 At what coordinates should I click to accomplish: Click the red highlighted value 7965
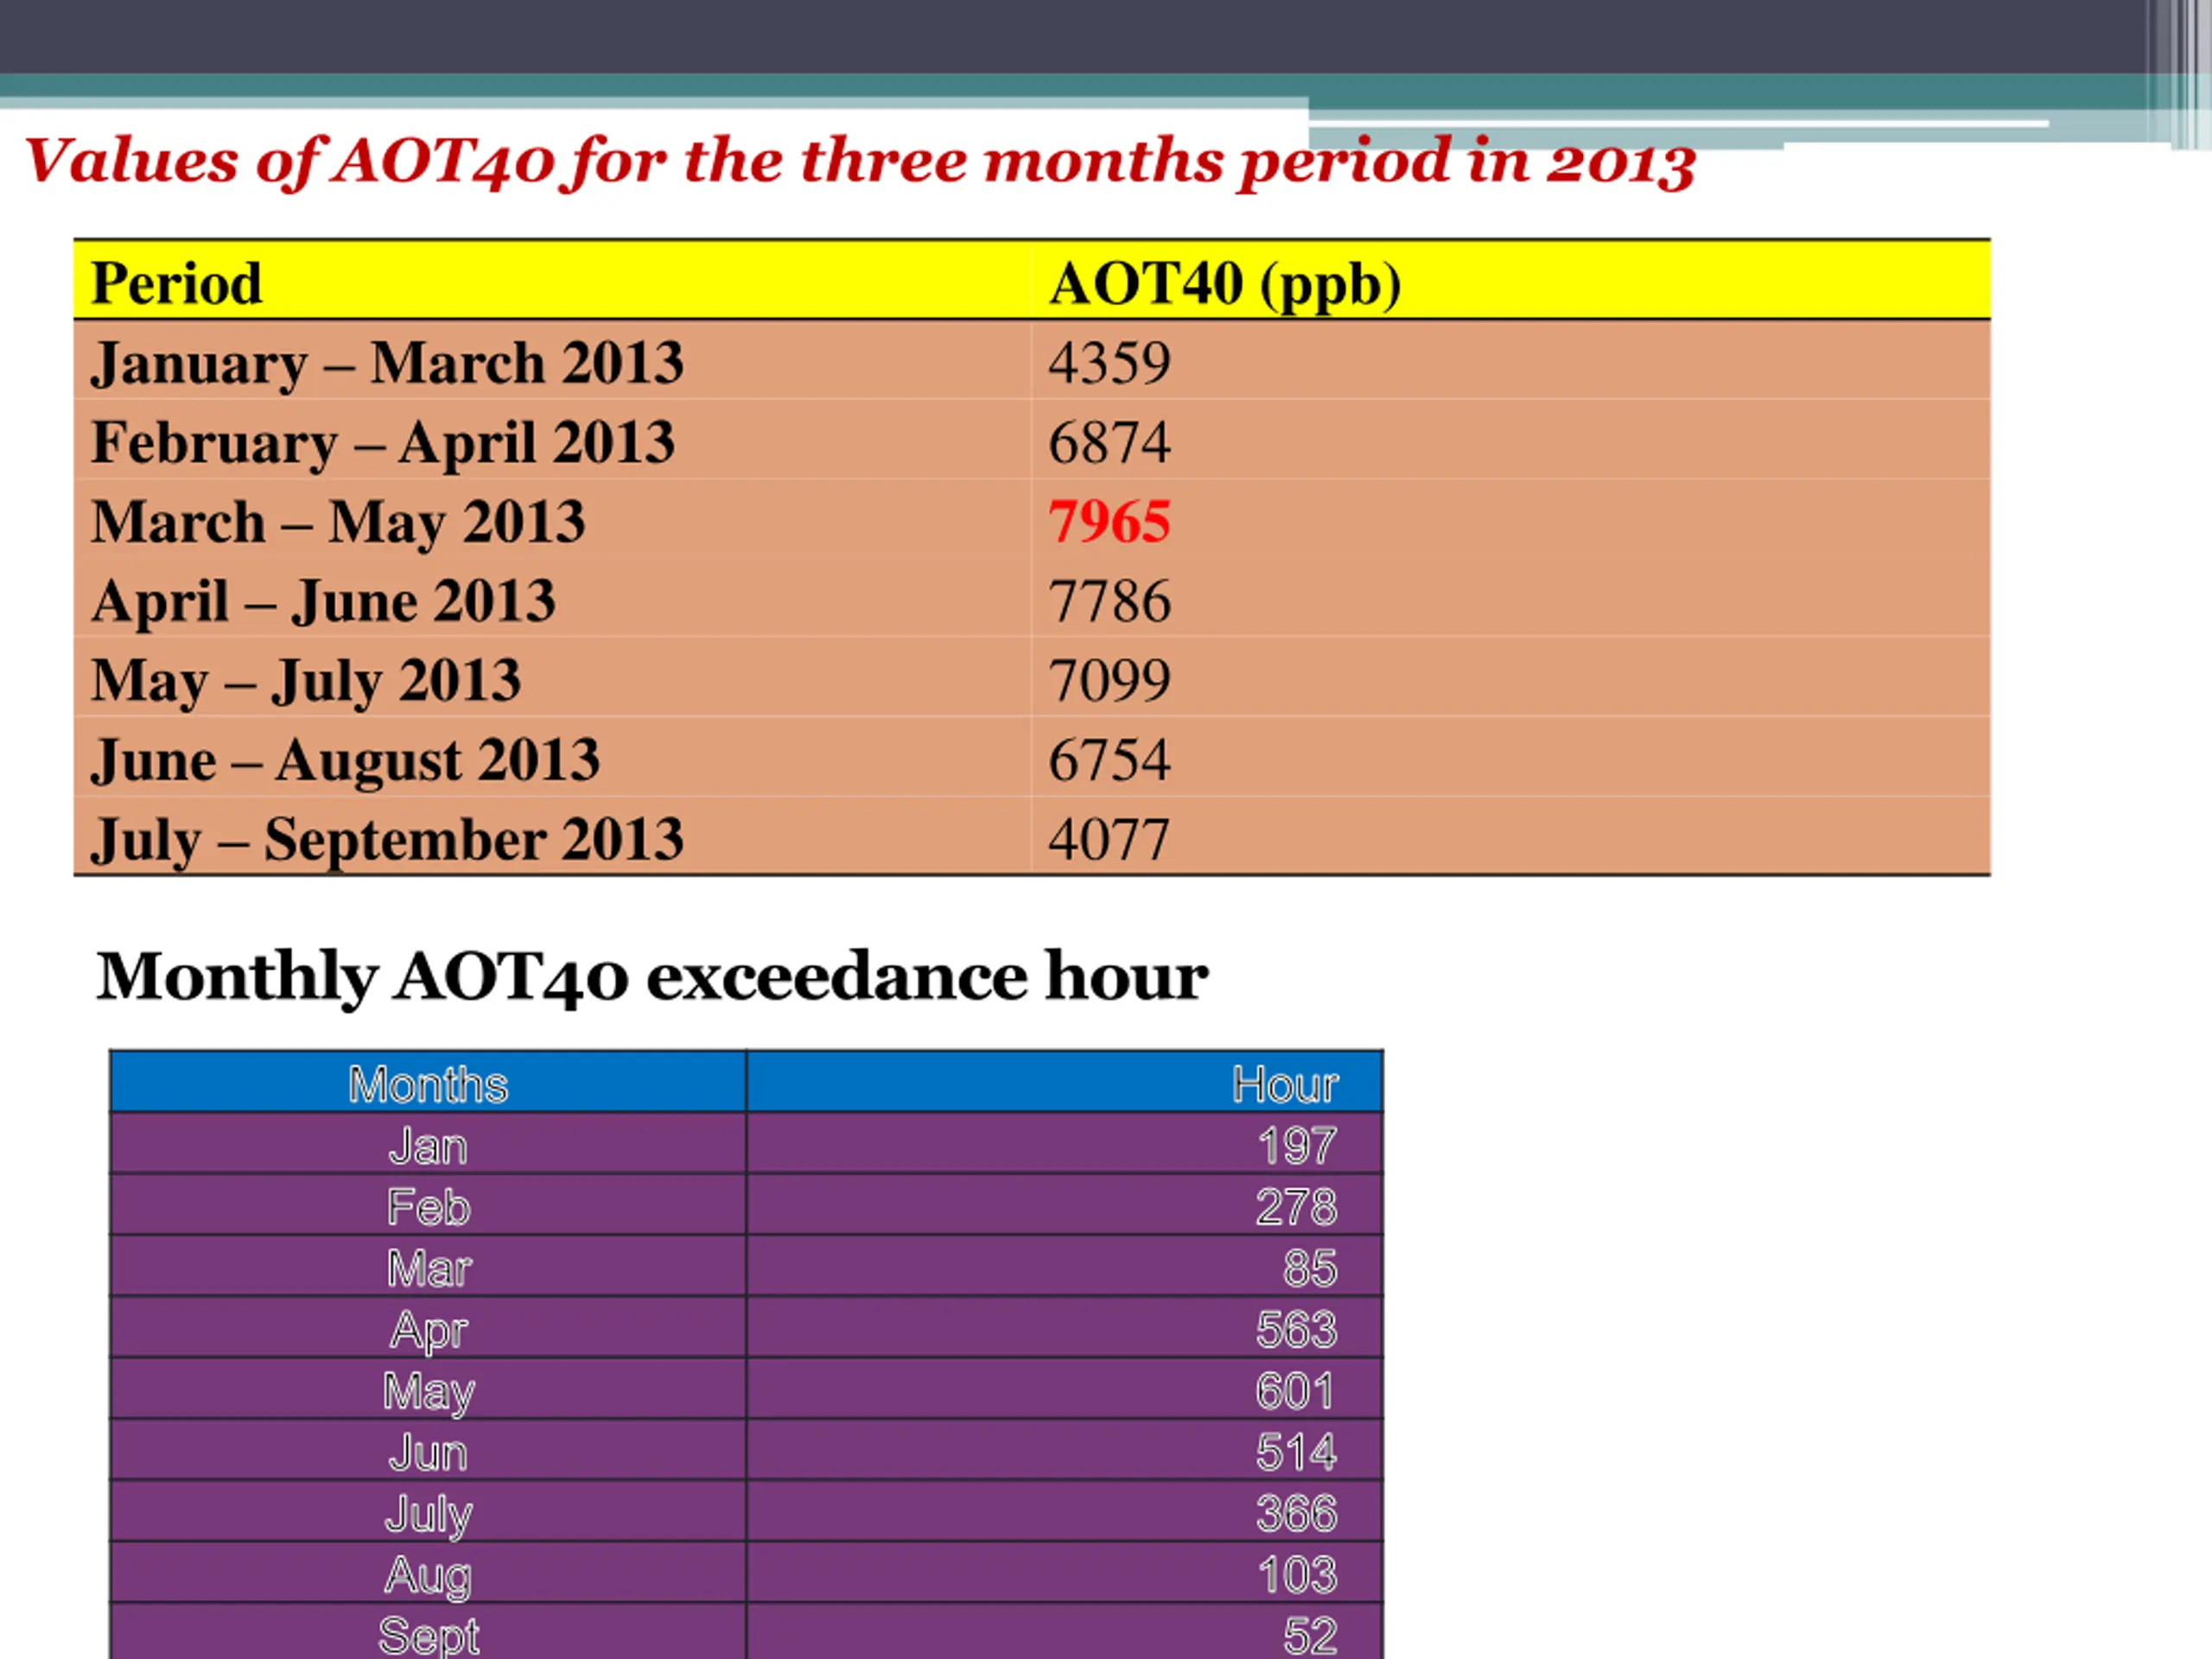pyautogui.click(x=1109, y=521)
